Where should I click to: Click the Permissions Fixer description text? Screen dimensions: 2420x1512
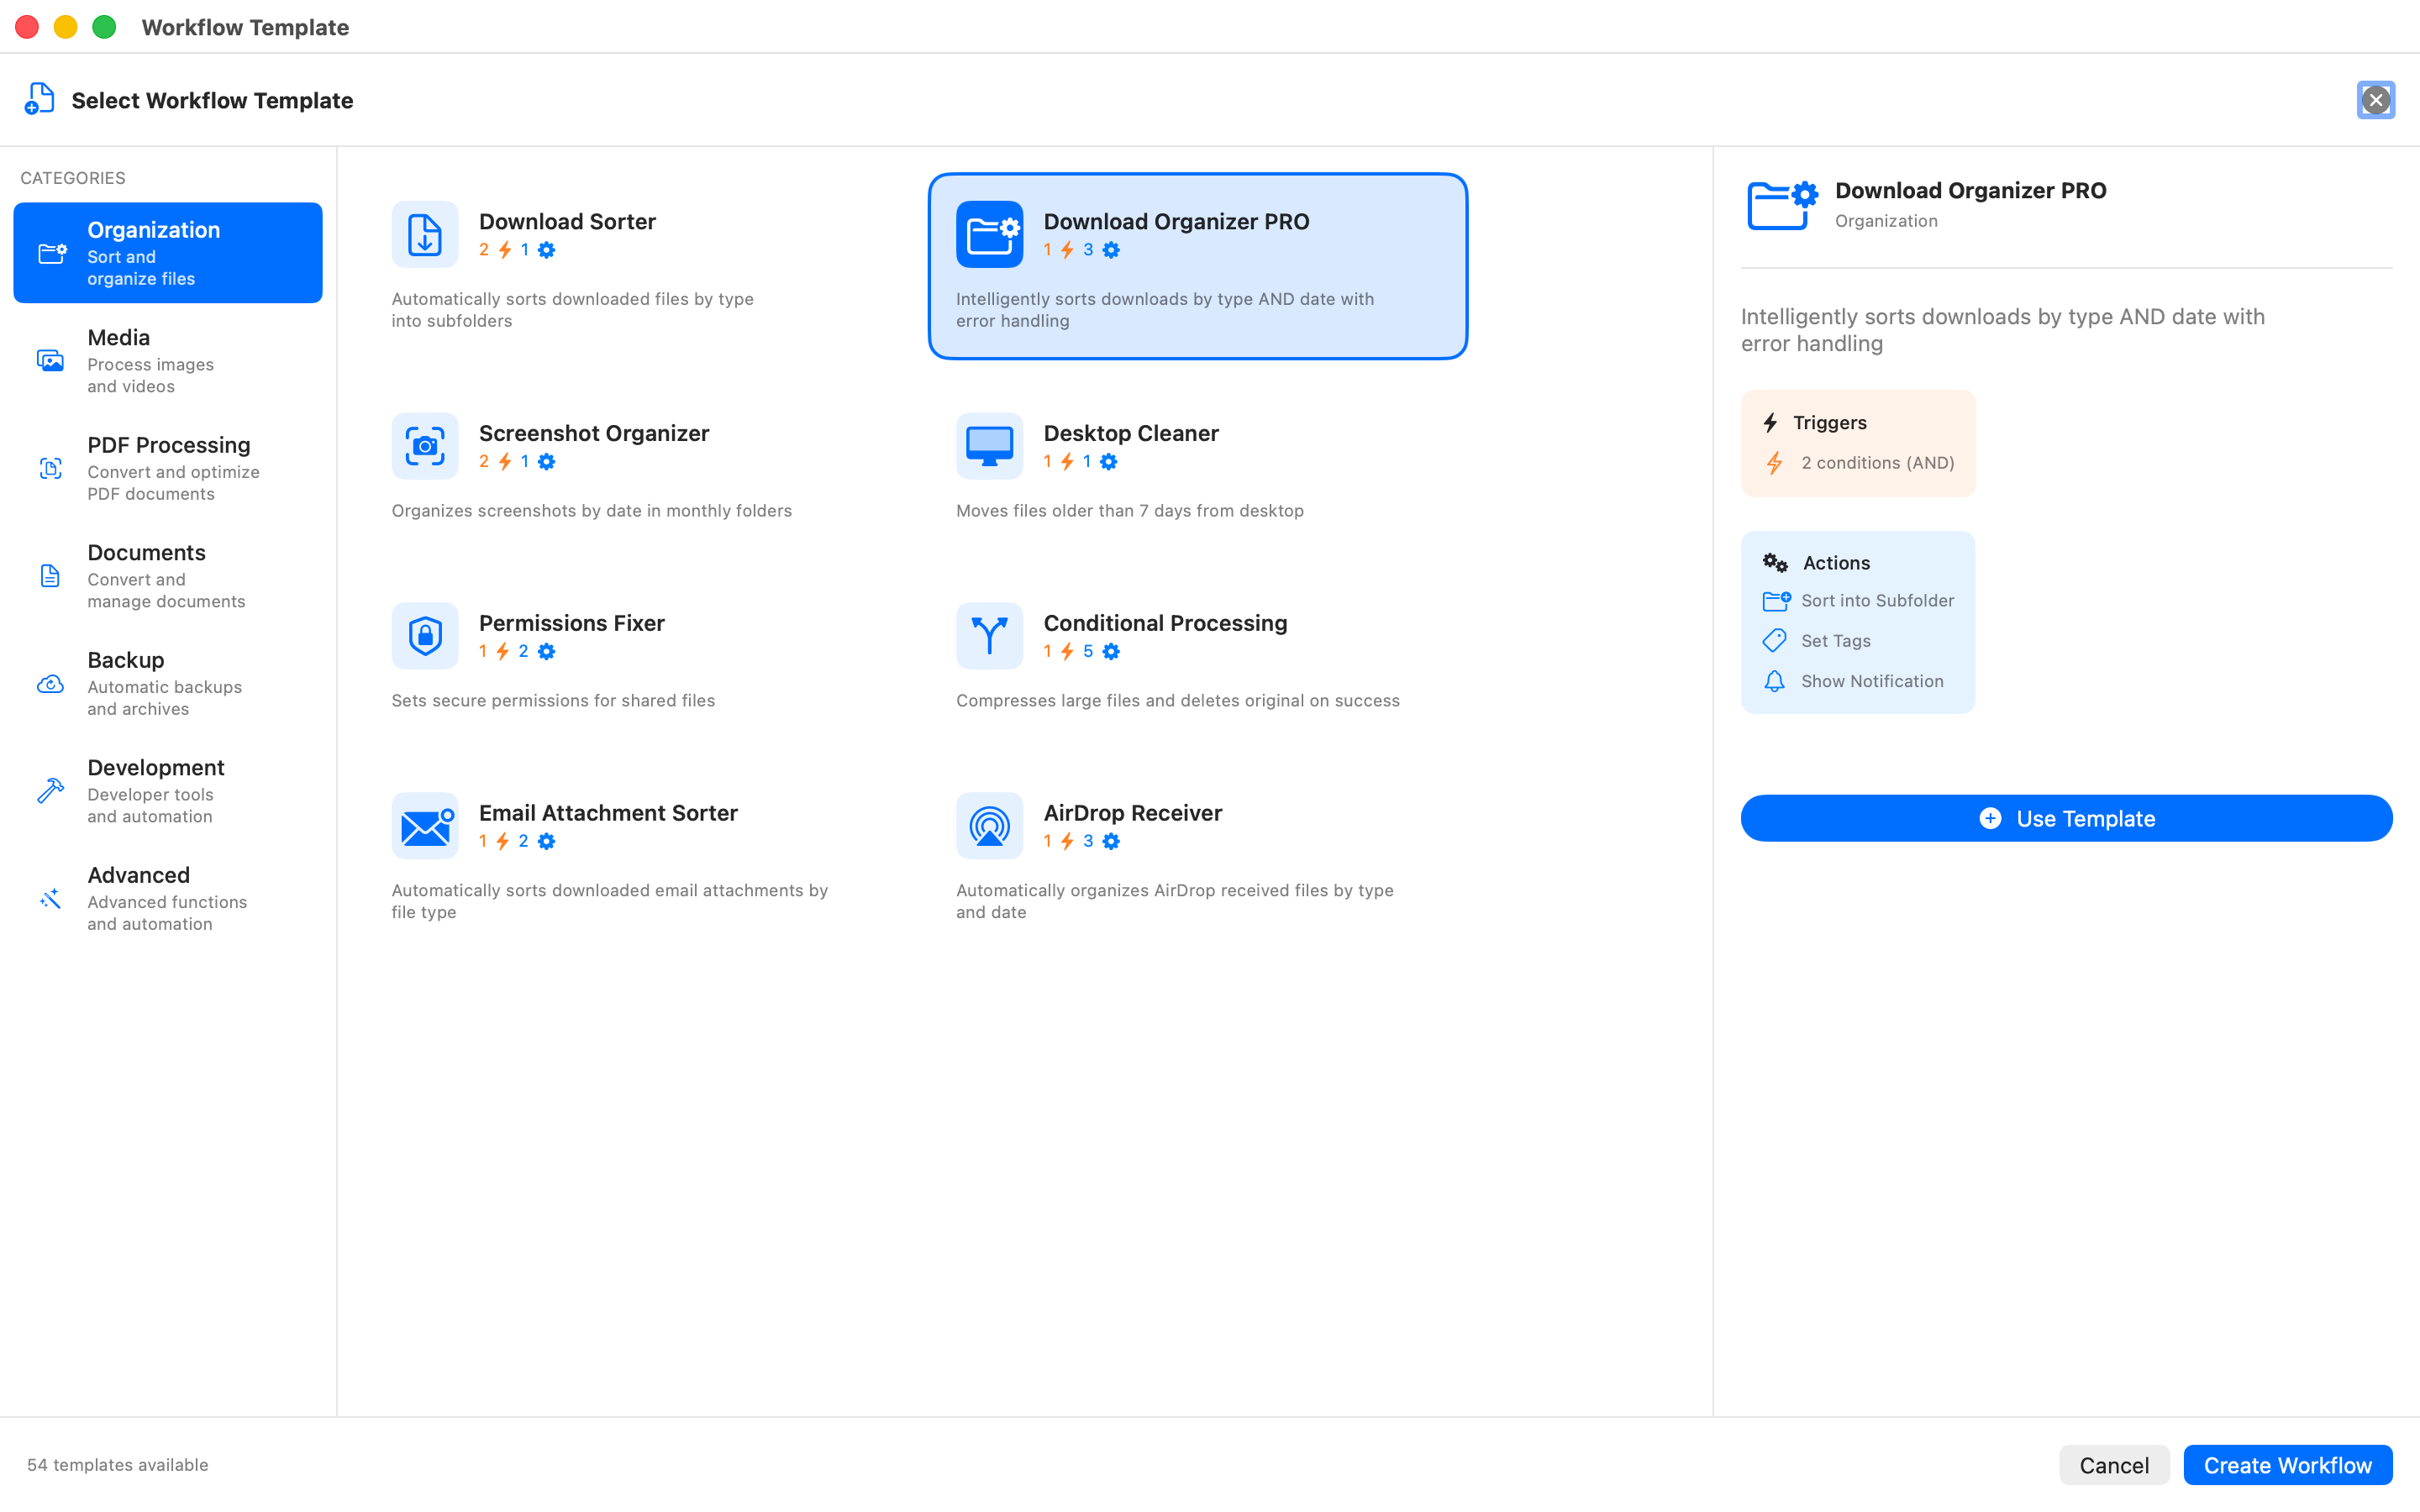click(553, 701)
